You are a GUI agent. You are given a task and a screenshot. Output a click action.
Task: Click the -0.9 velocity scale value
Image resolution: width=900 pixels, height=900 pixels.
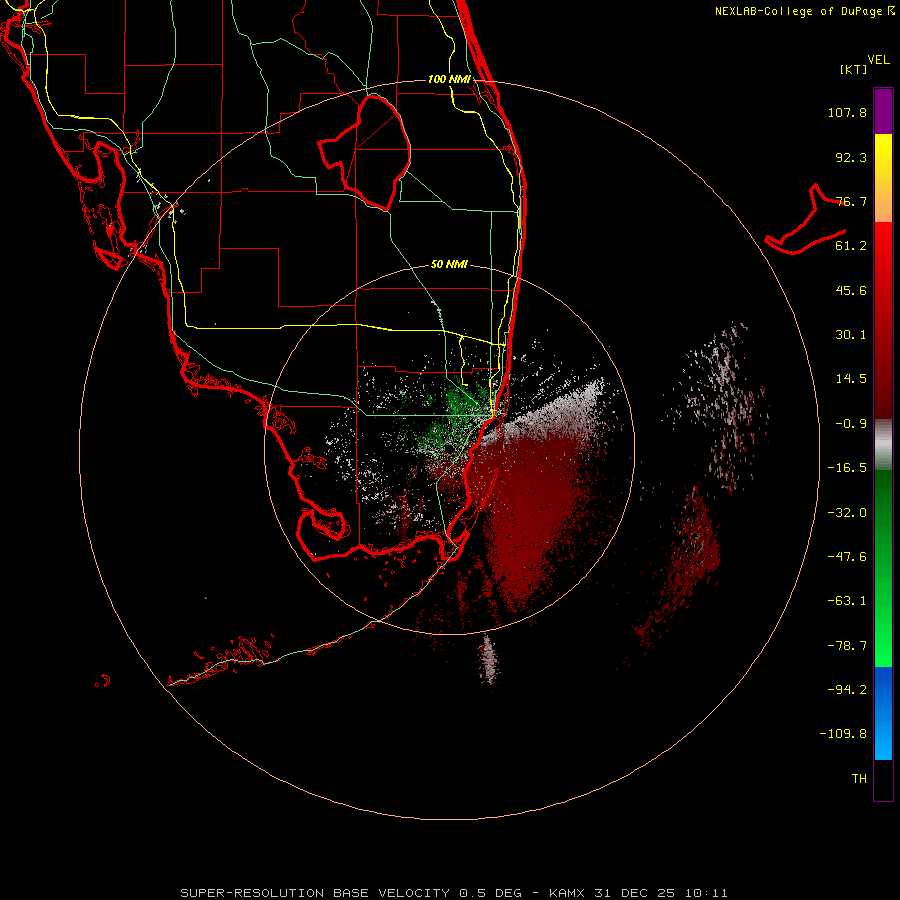tap(851, 424)
